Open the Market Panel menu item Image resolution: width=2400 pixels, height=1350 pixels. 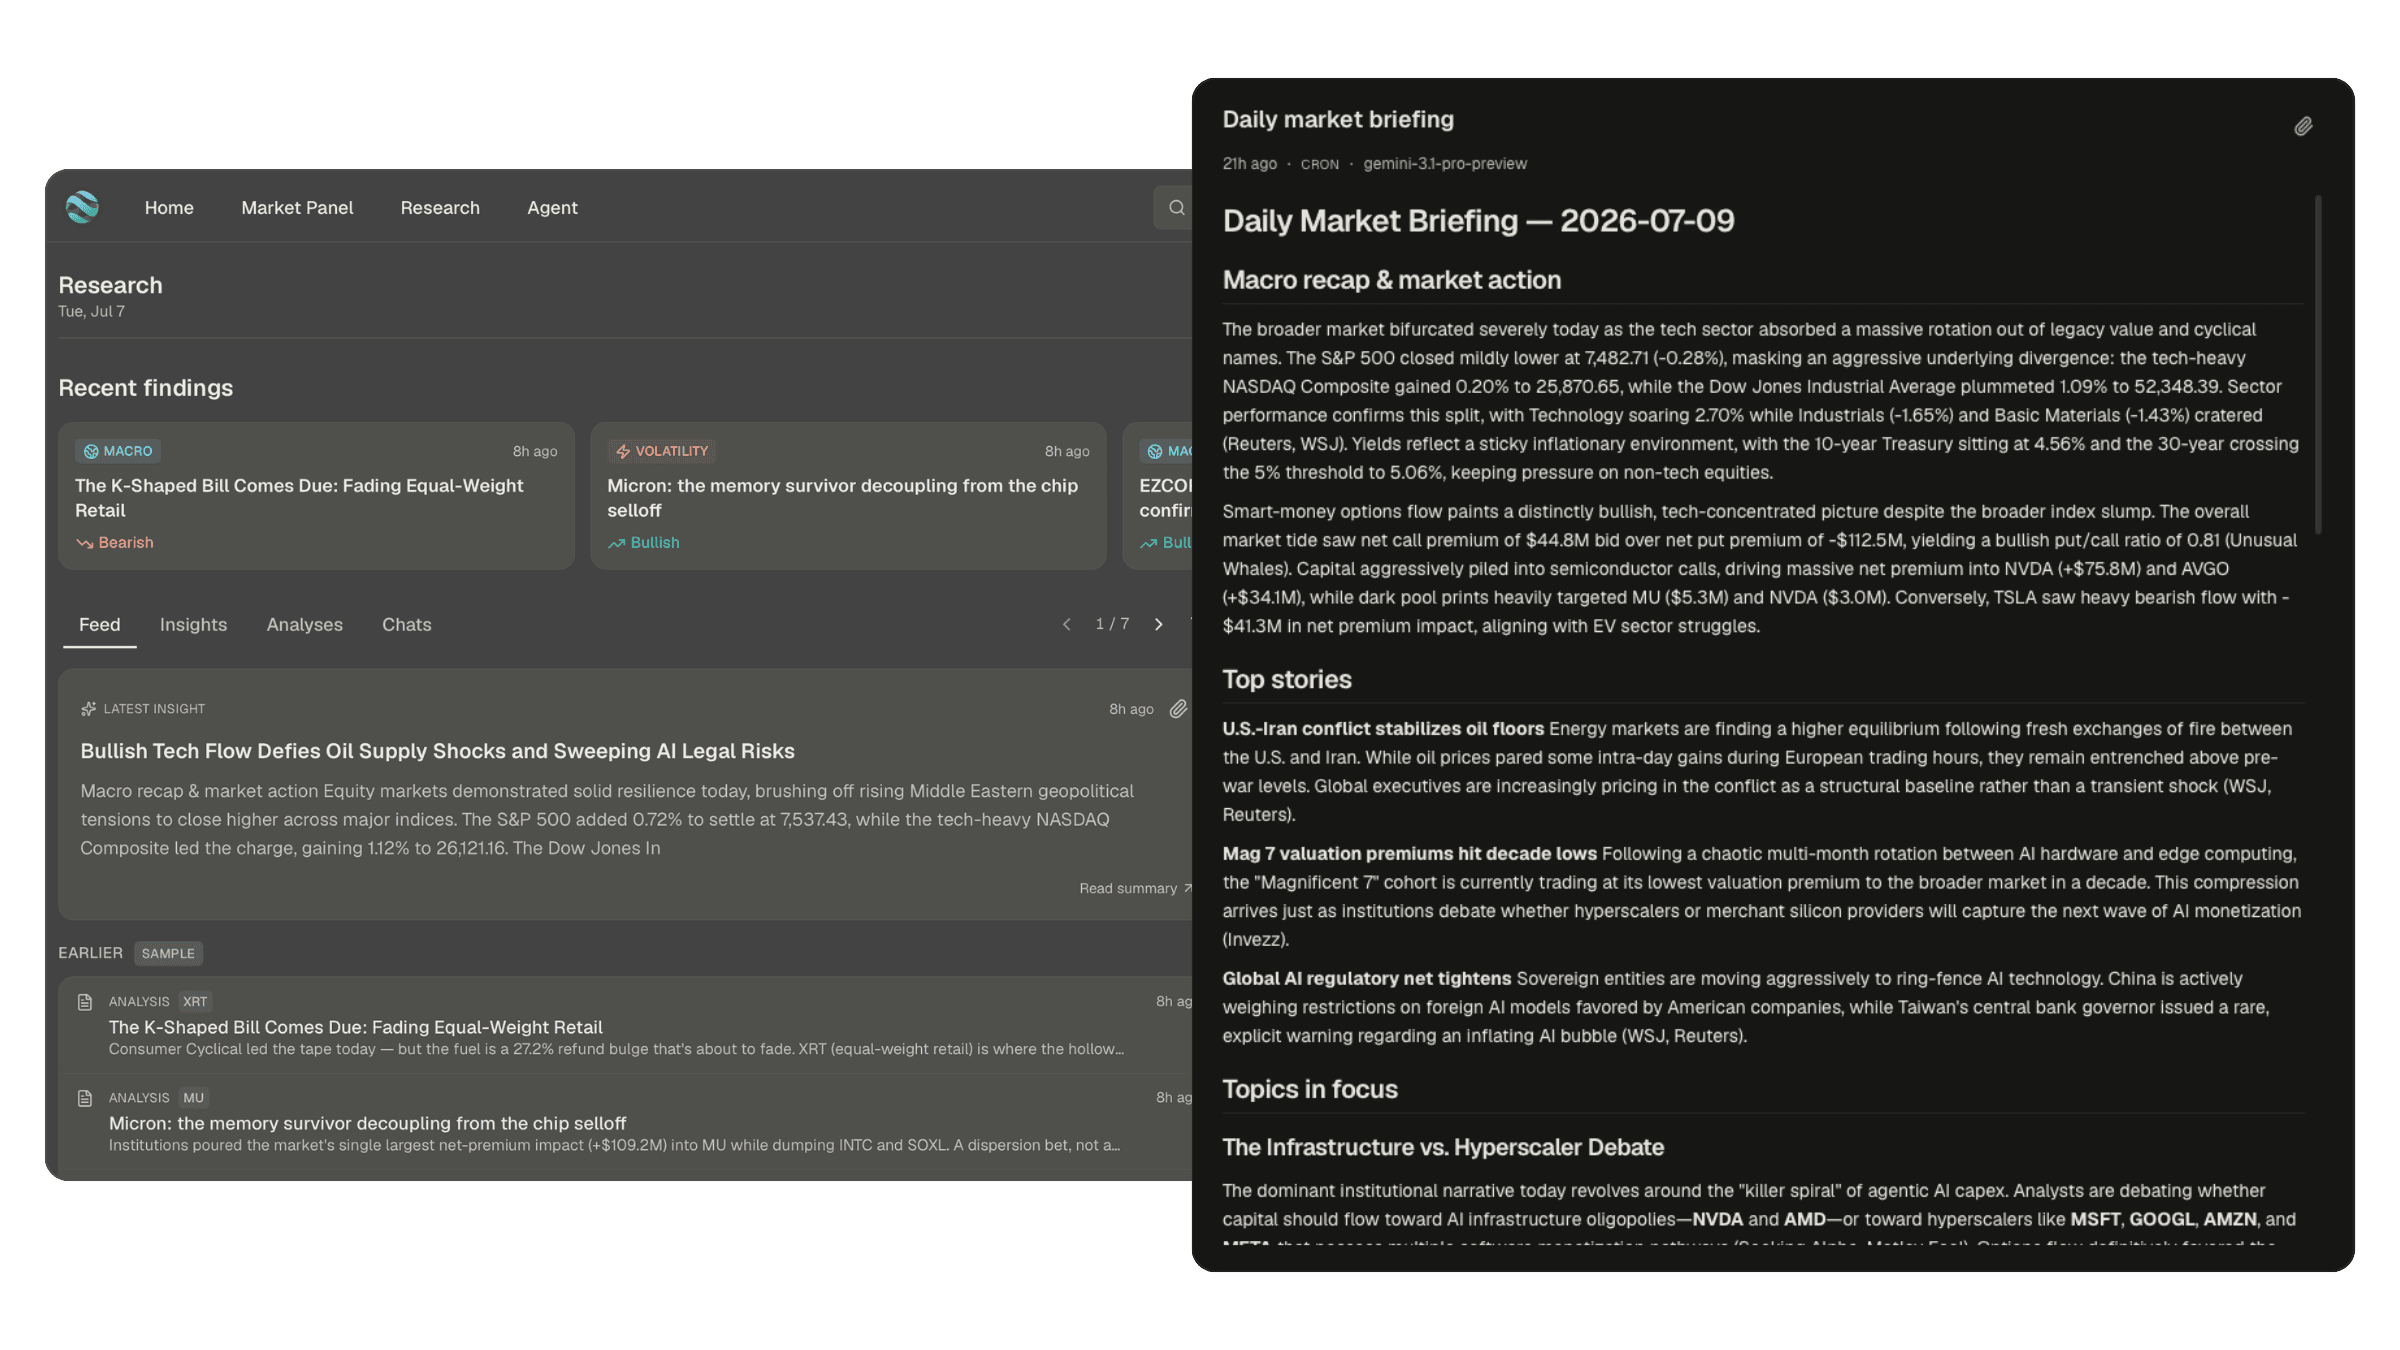[x=297, y=207]
